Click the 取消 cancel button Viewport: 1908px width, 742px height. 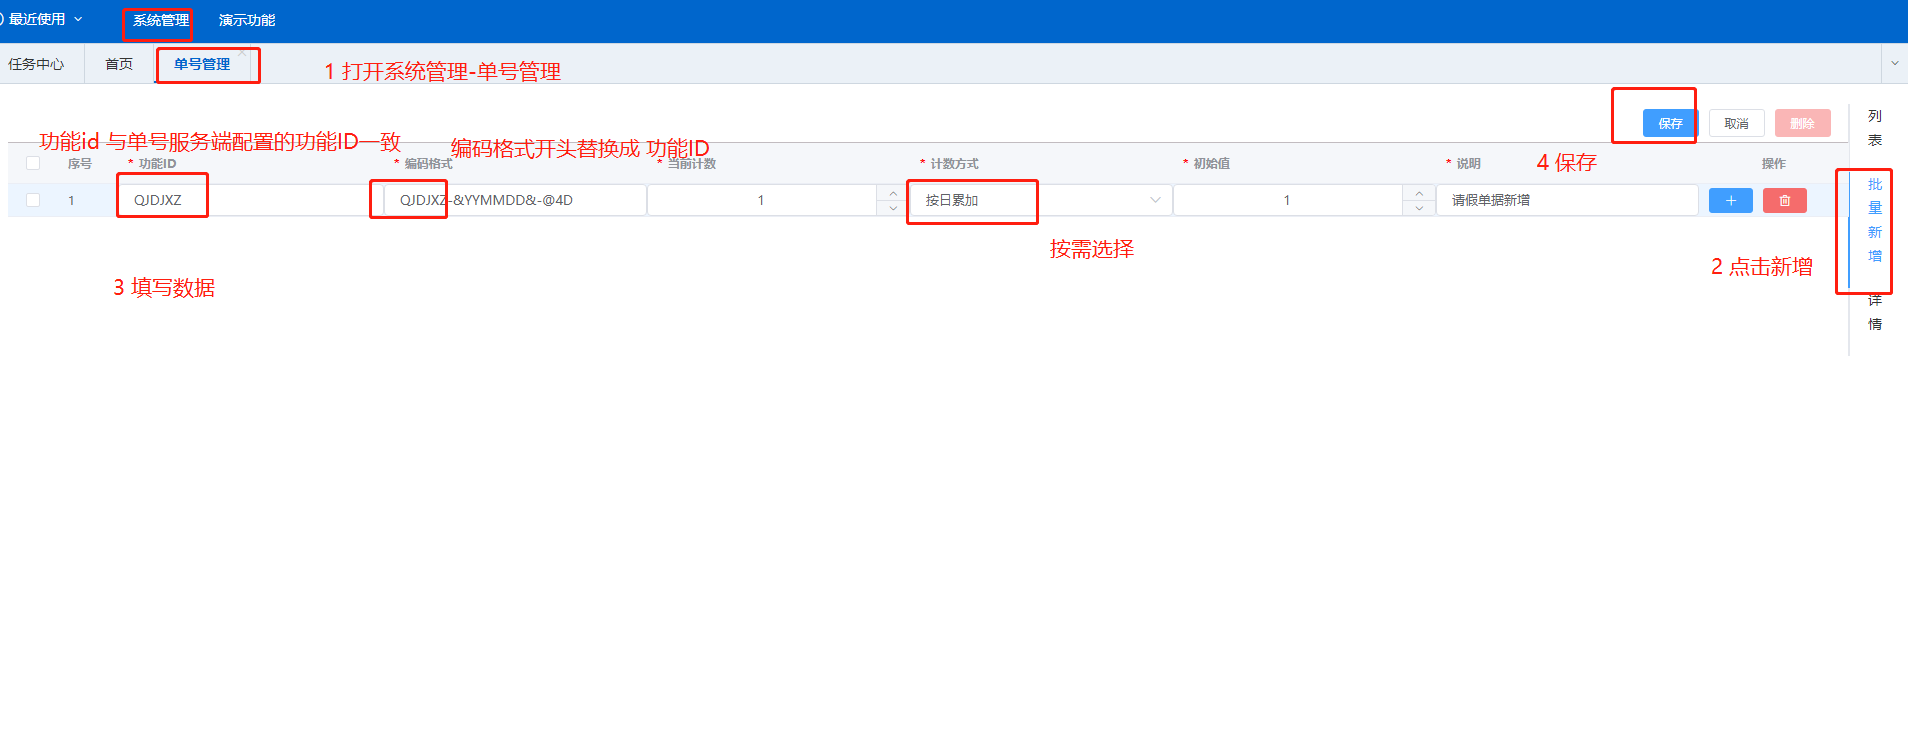click(x=1736, y=123)
